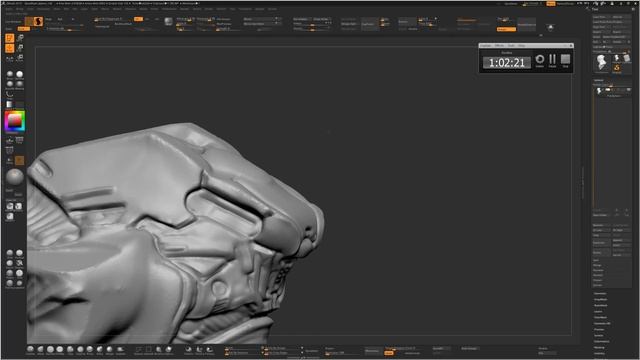
Task: Open the ZBrush Transform menu
Action: pos(245,9)
